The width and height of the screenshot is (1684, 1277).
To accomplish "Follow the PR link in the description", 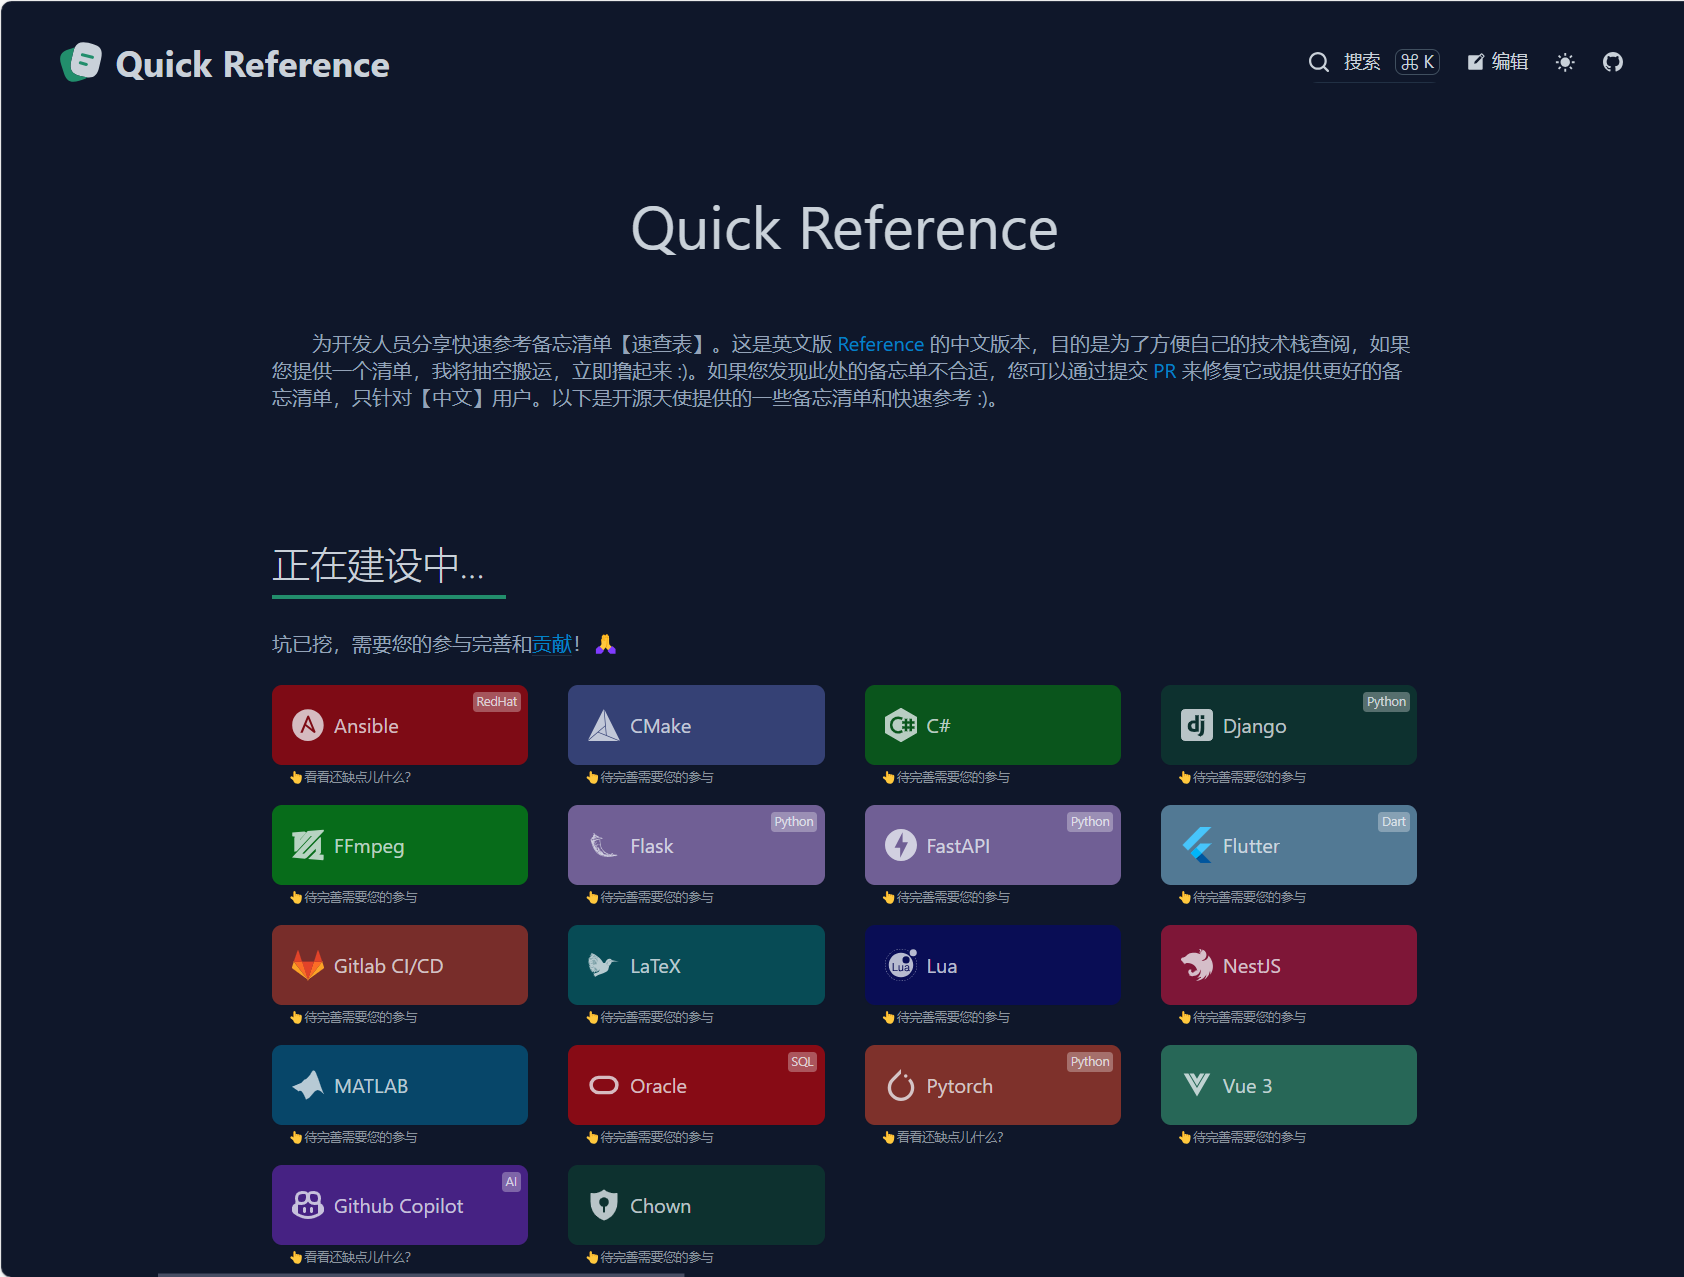I will pos(1164,371).
